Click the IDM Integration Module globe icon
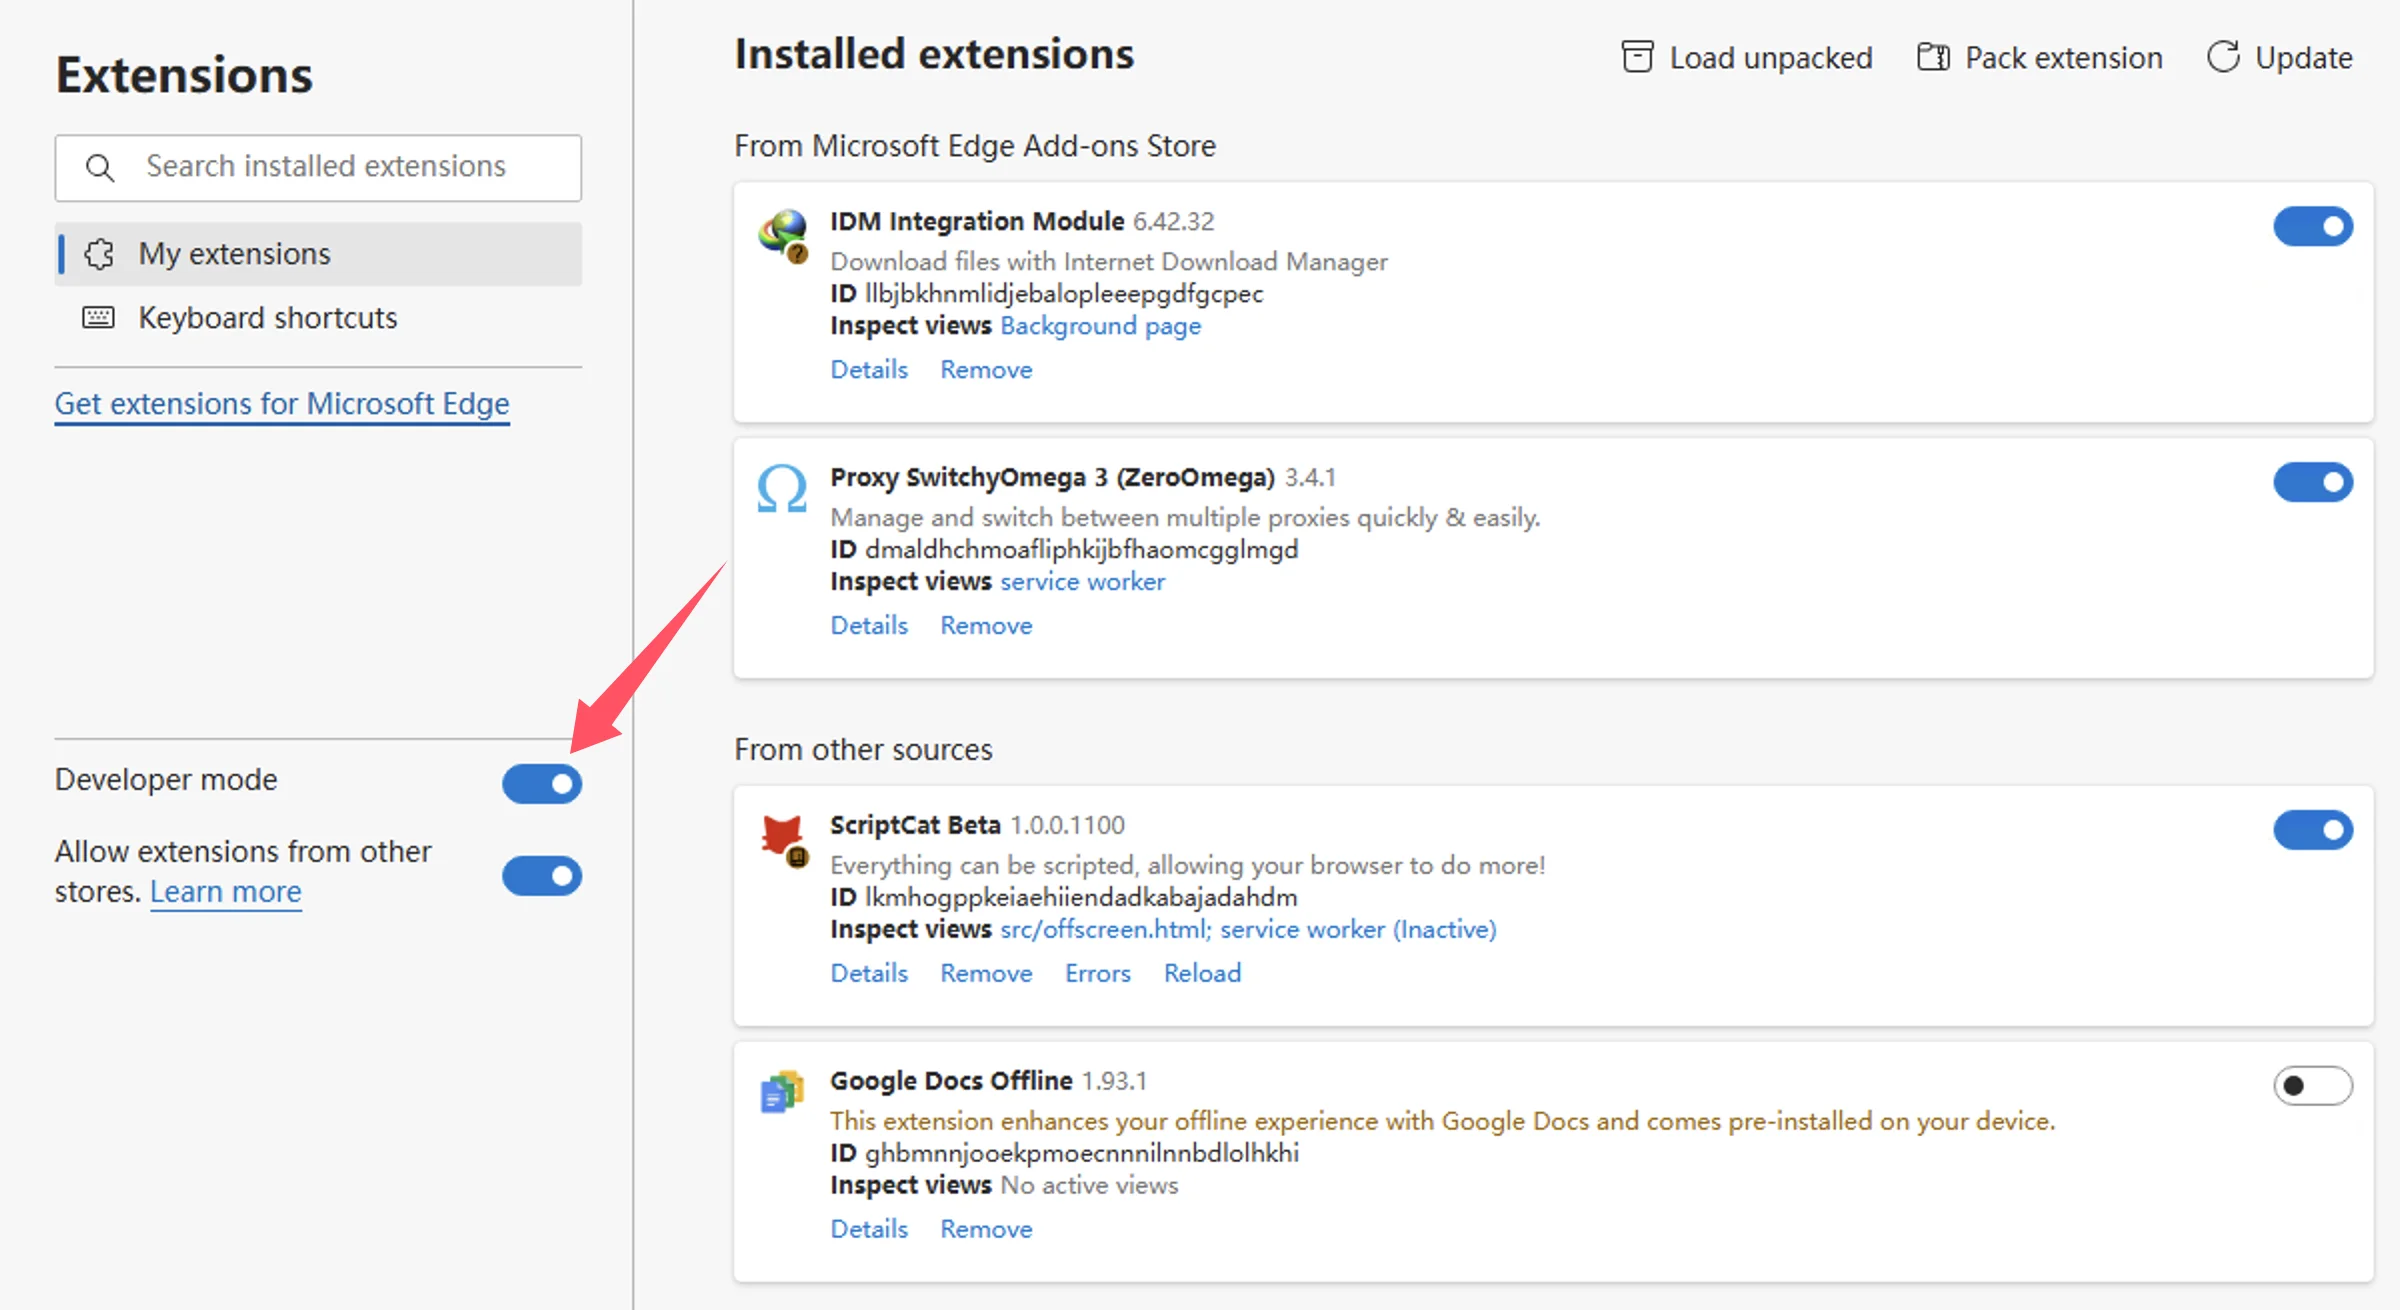 (783, 236)
